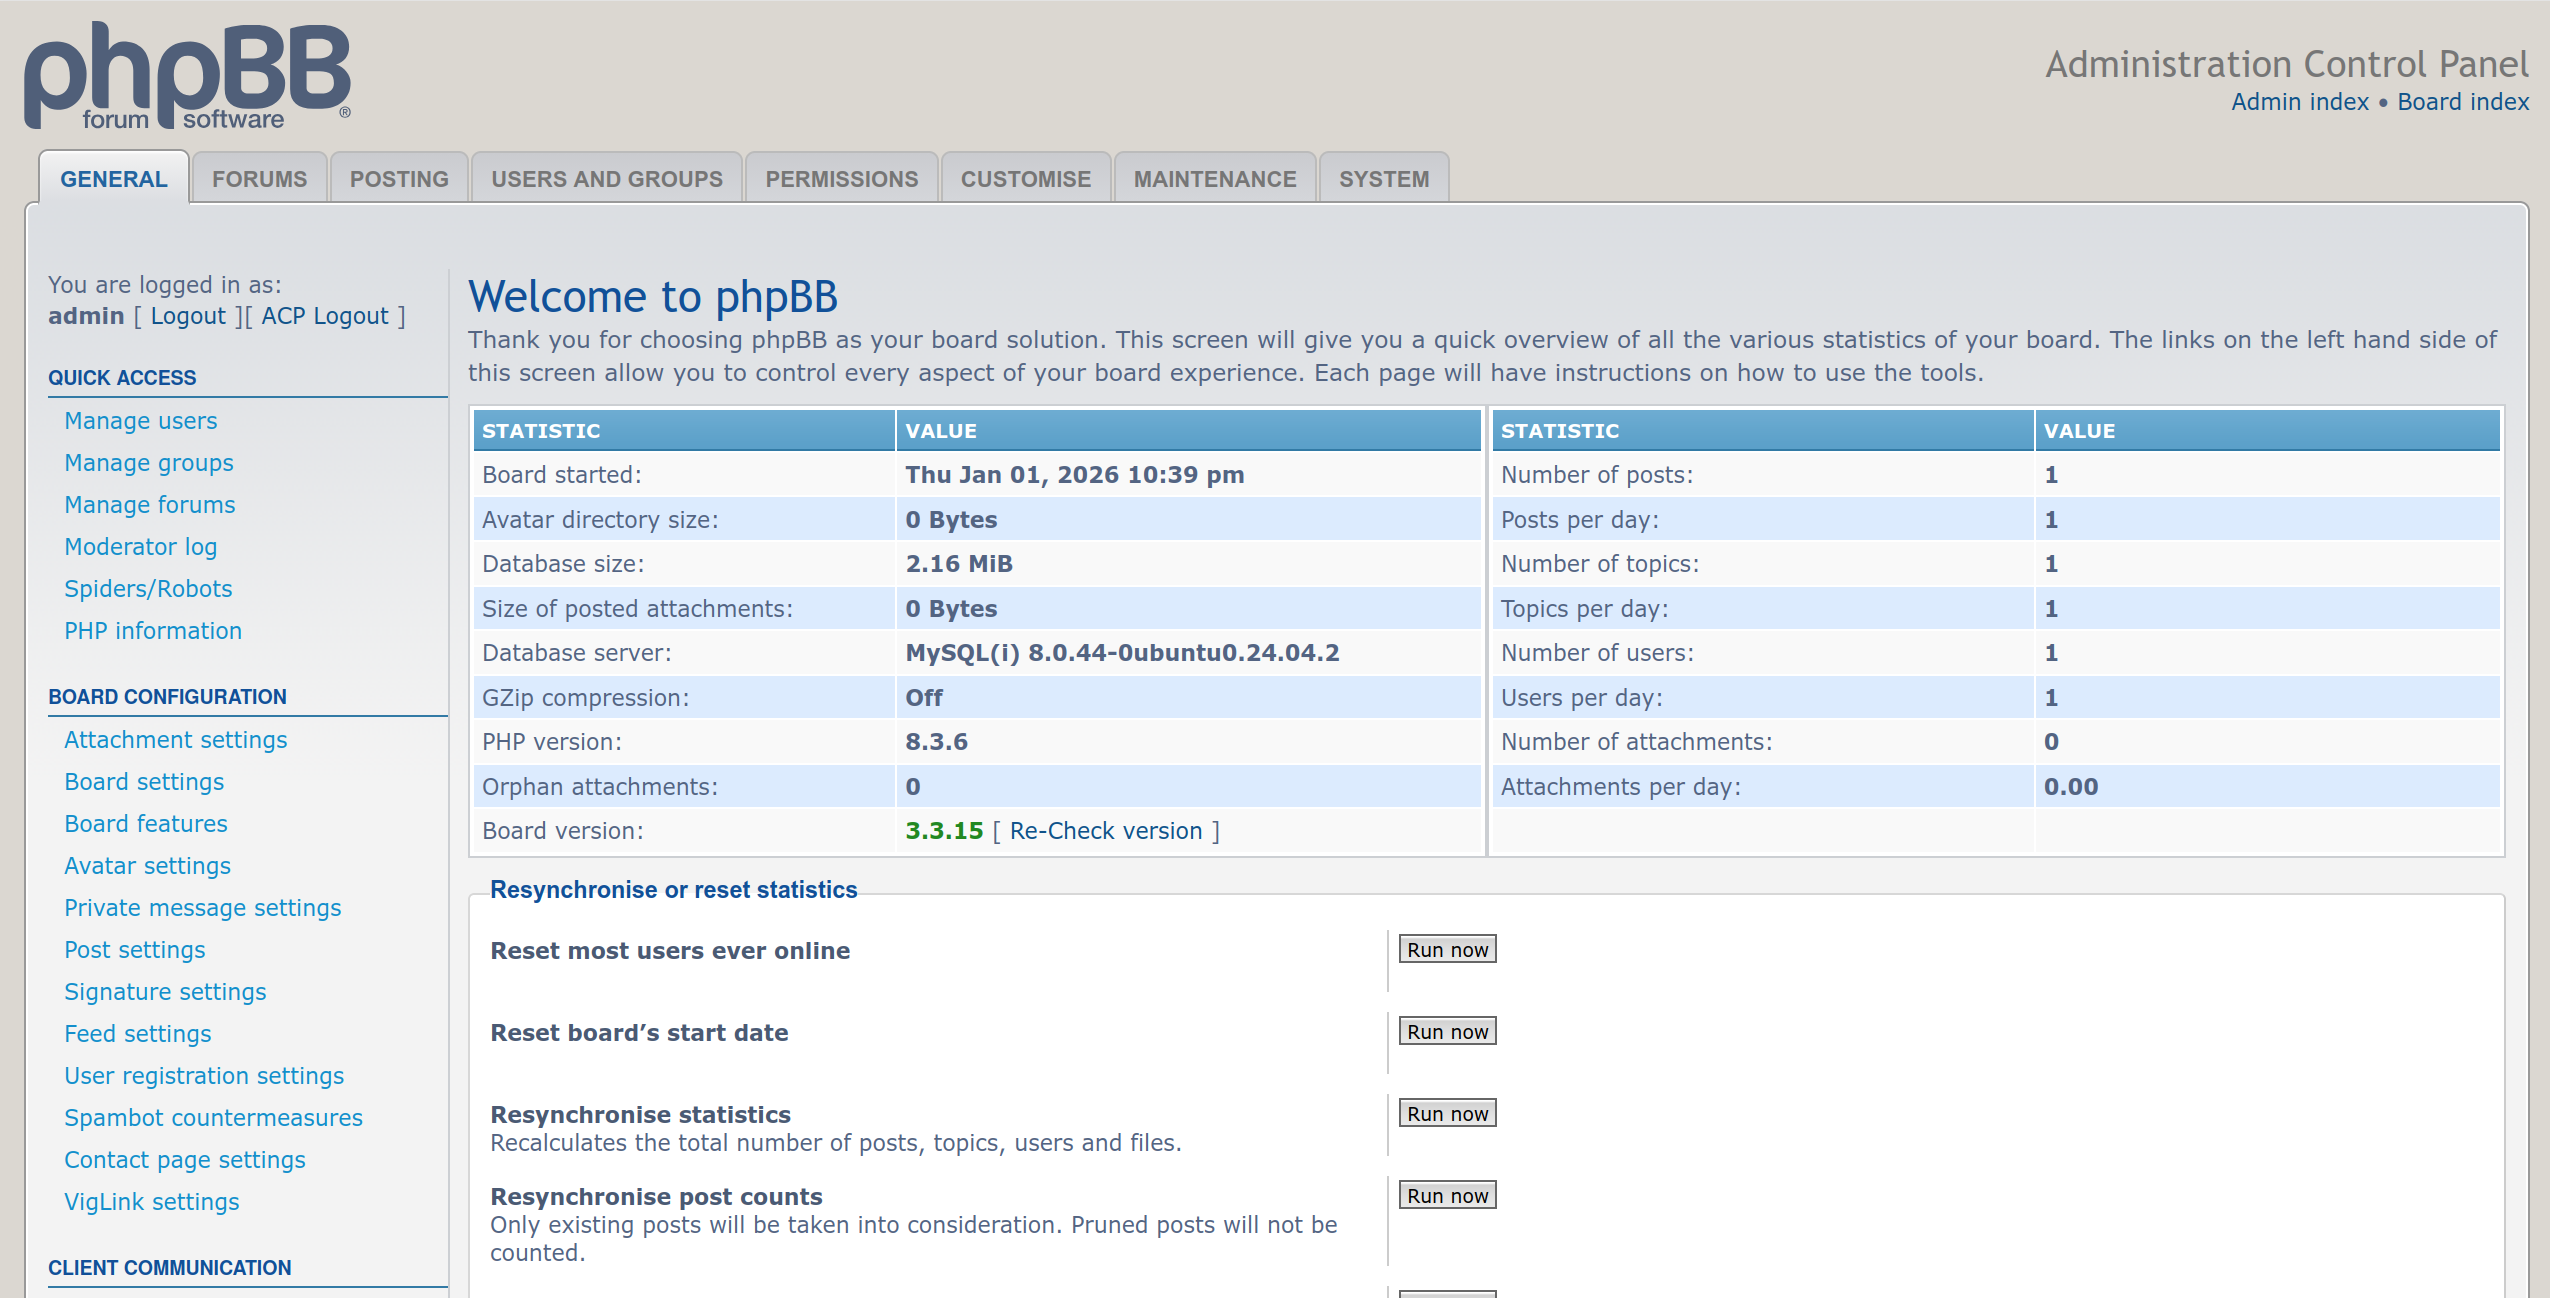Go to the System tab
Image resolution: width=2550 pixels, height=1298 pixels.
pyautogui.click(x=1383, y=179)
